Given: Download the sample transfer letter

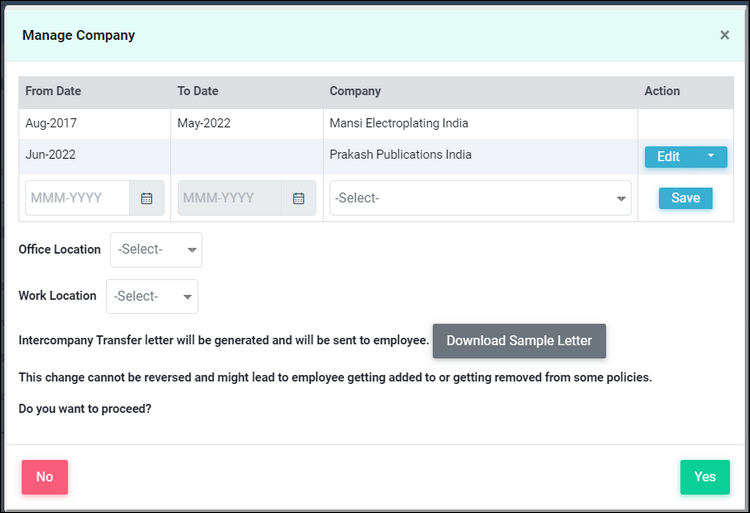Looking at the screenshot, I should coord(519,341).
